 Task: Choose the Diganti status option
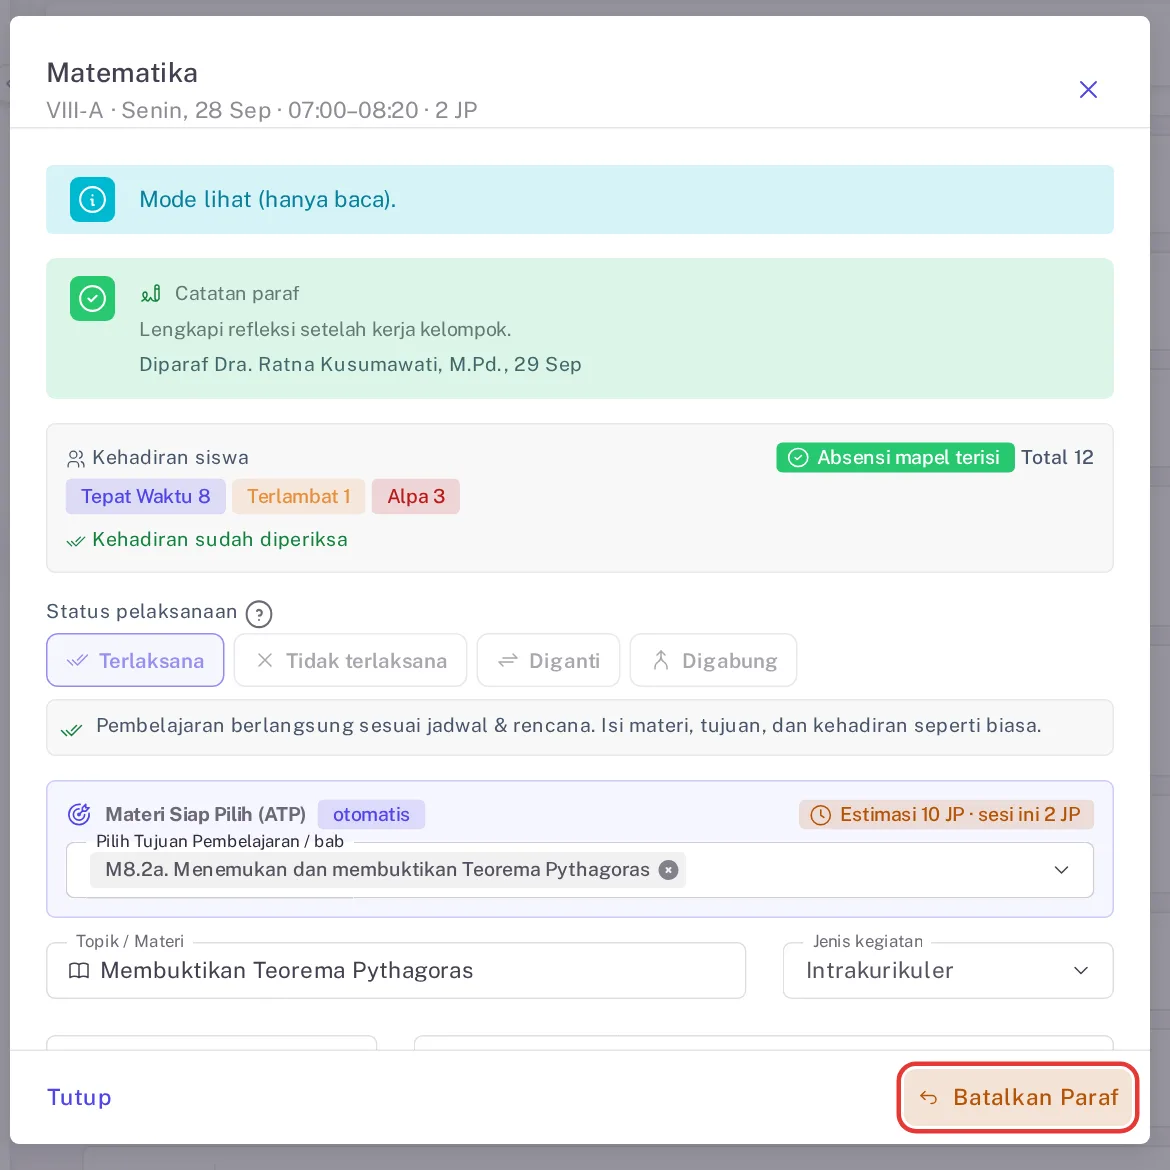[x=548, y=660]
